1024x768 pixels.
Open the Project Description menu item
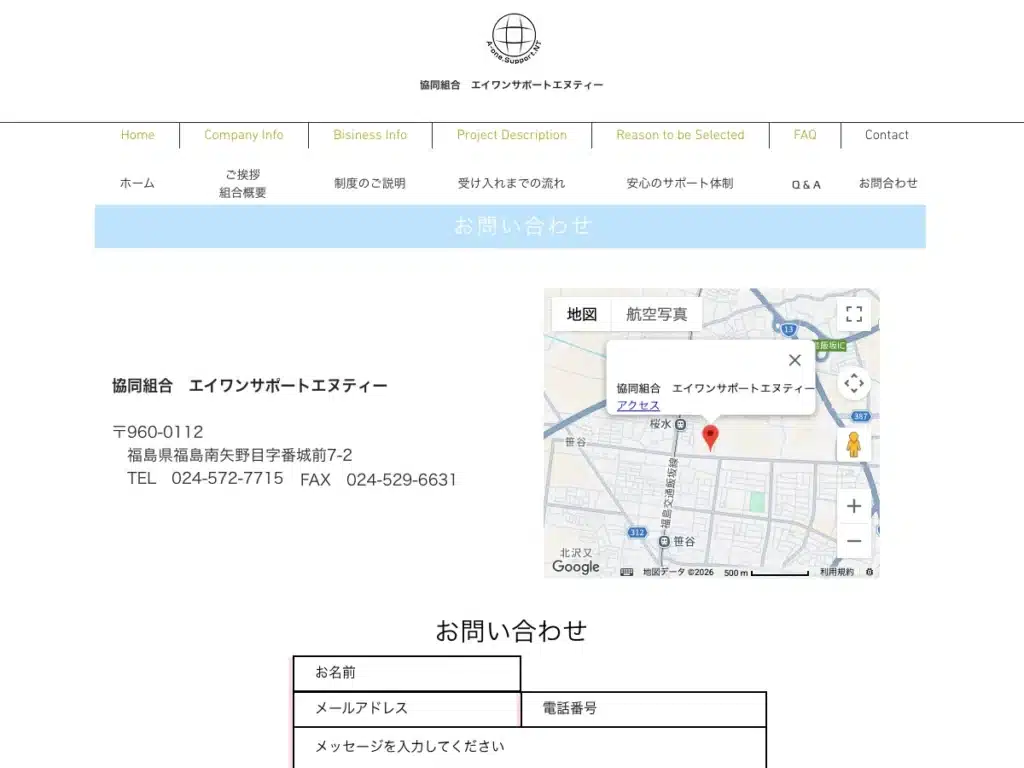tap(512, 135)
